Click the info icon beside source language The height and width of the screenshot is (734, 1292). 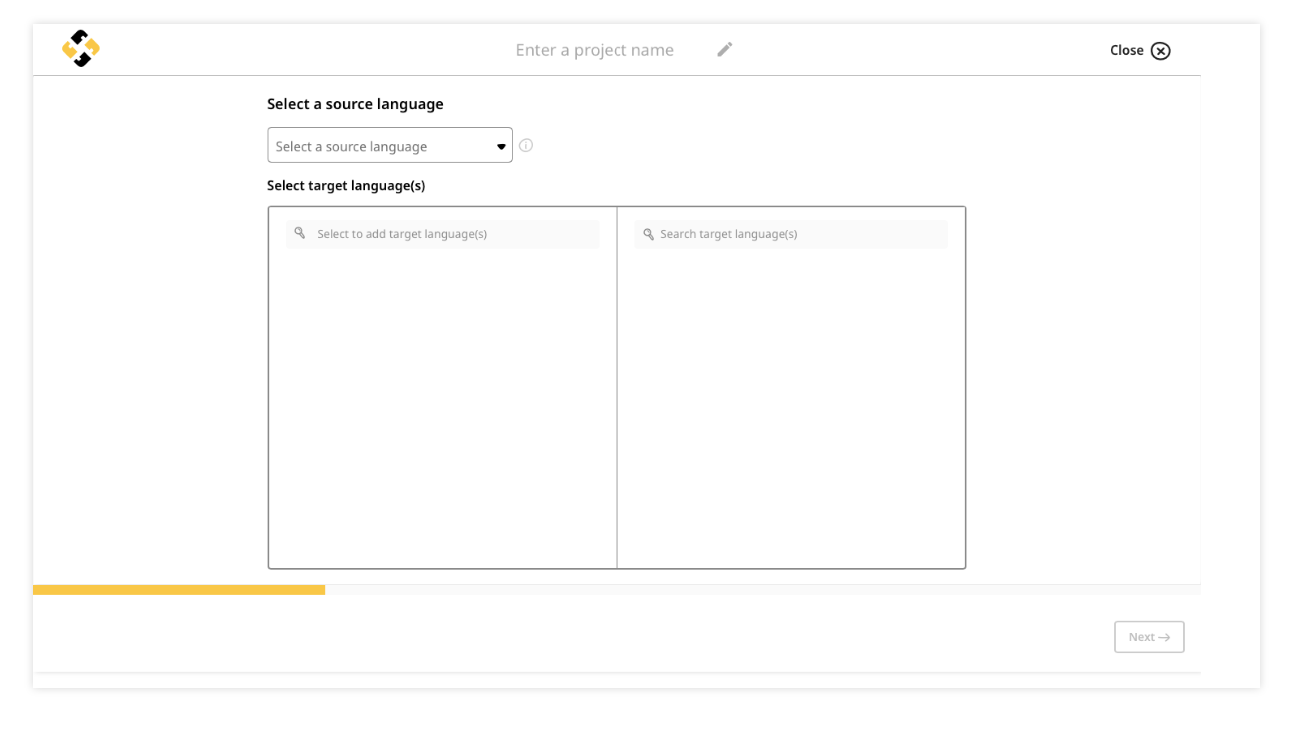click(526, 145)
